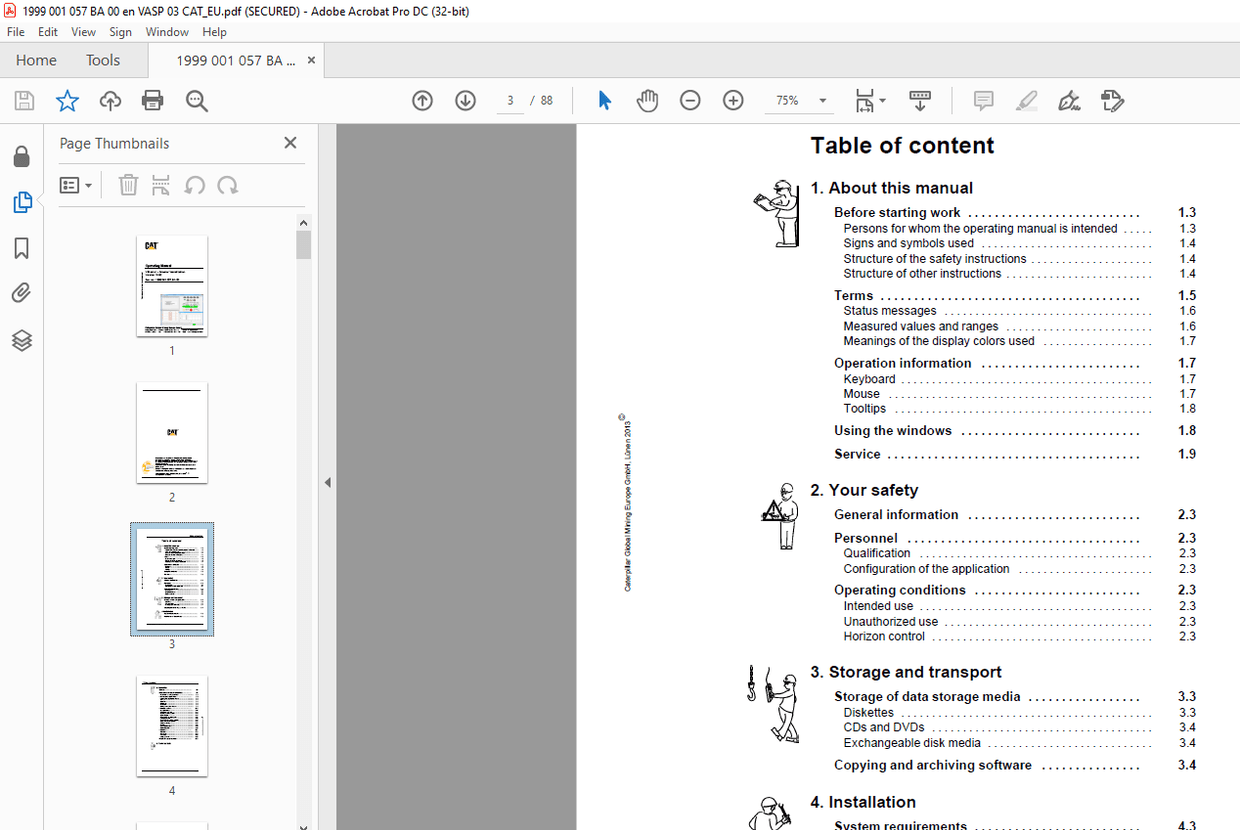Open the zoom level dropdown
The image size is (1240, 830).
click(822, 100)
